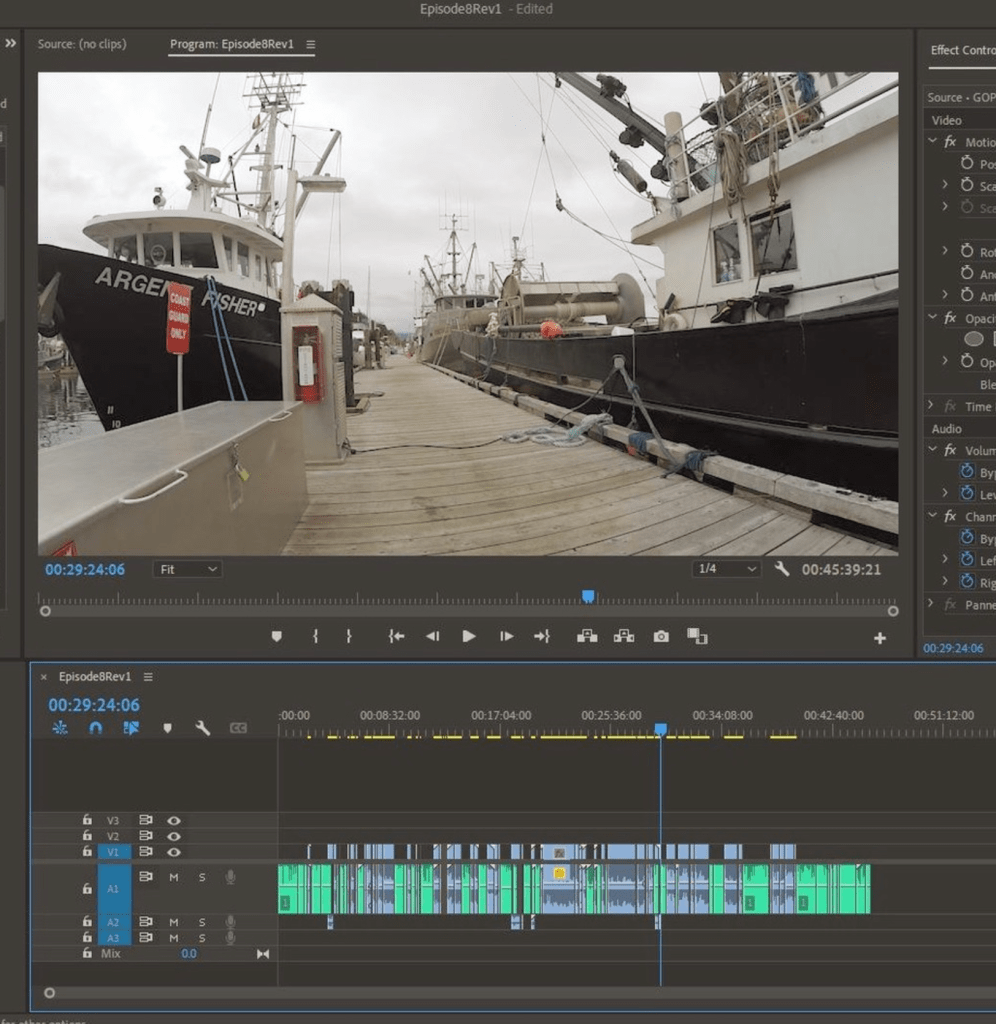Select the Effect Controls tab
Screen dimensions: 996x1024
(962, 50)
